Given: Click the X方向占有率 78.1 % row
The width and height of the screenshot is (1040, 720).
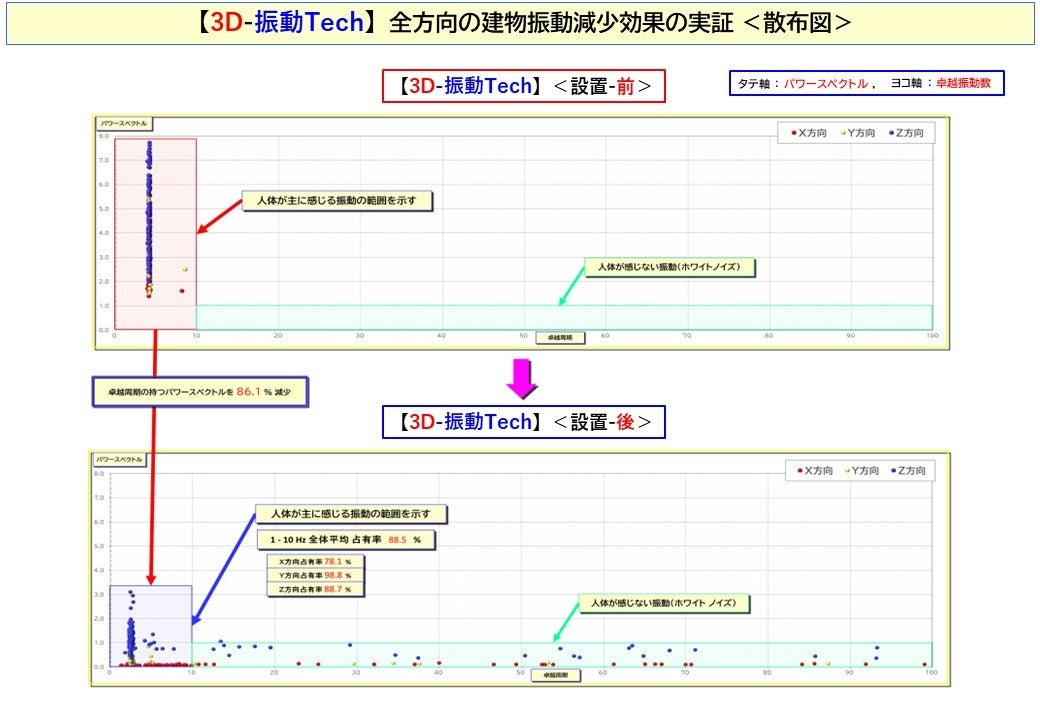Looking at the screenshot, I should [x=315, y=562].
